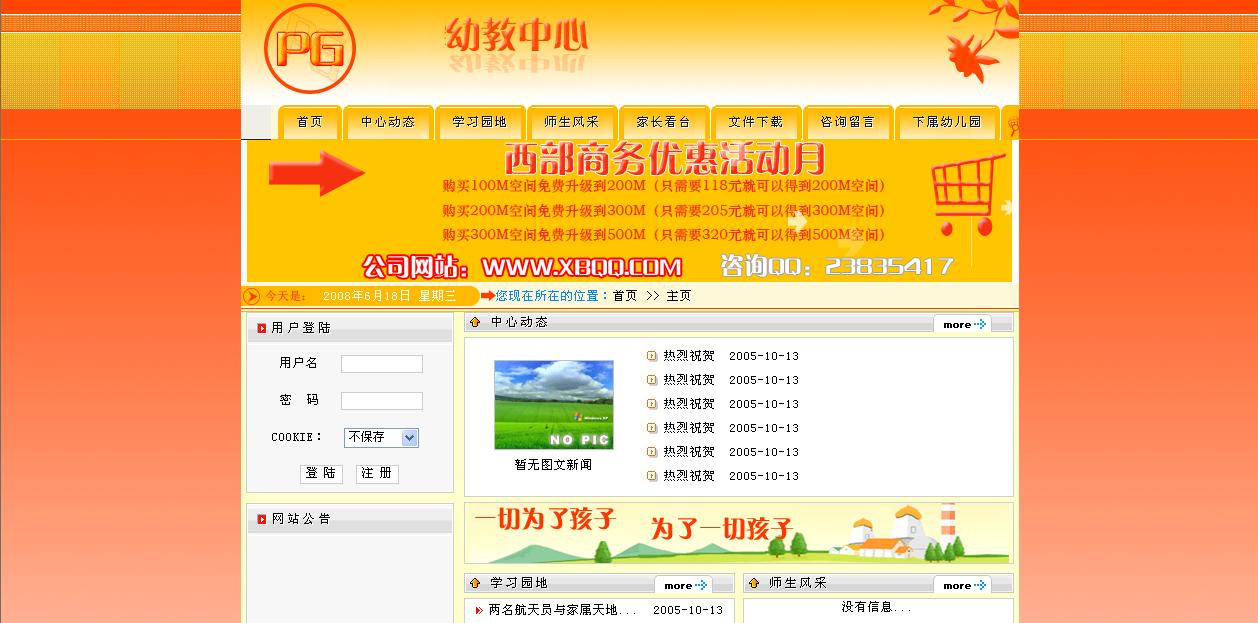Click the orange arrow before 您现在所在的位置
Screen dimensions: 1258x623
pos(487,295)
